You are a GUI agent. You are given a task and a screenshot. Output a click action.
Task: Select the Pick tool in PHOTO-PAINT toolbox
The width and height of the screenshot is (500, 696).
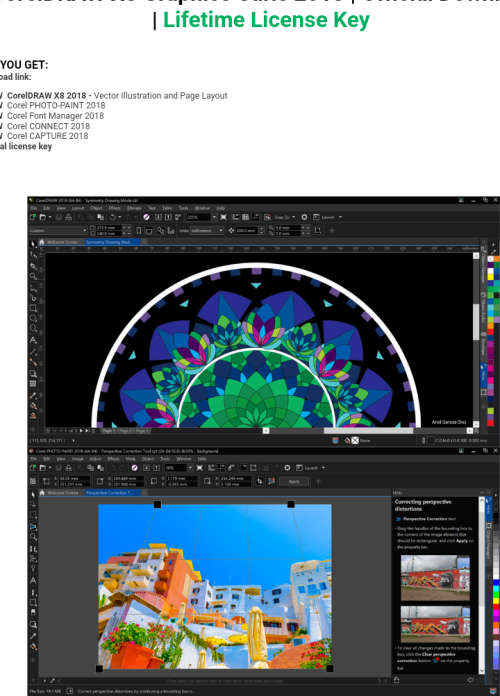point(33,494)
